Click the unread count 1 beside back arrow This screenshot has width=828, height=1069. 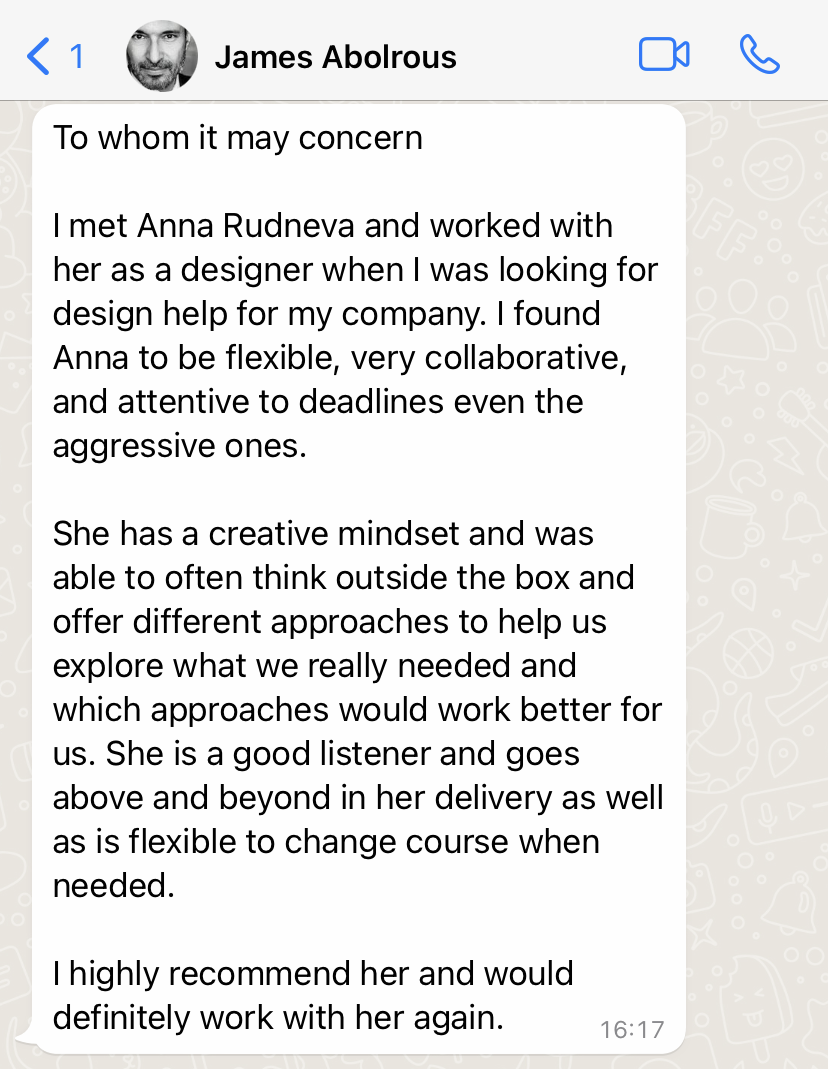tap(76, 57)
